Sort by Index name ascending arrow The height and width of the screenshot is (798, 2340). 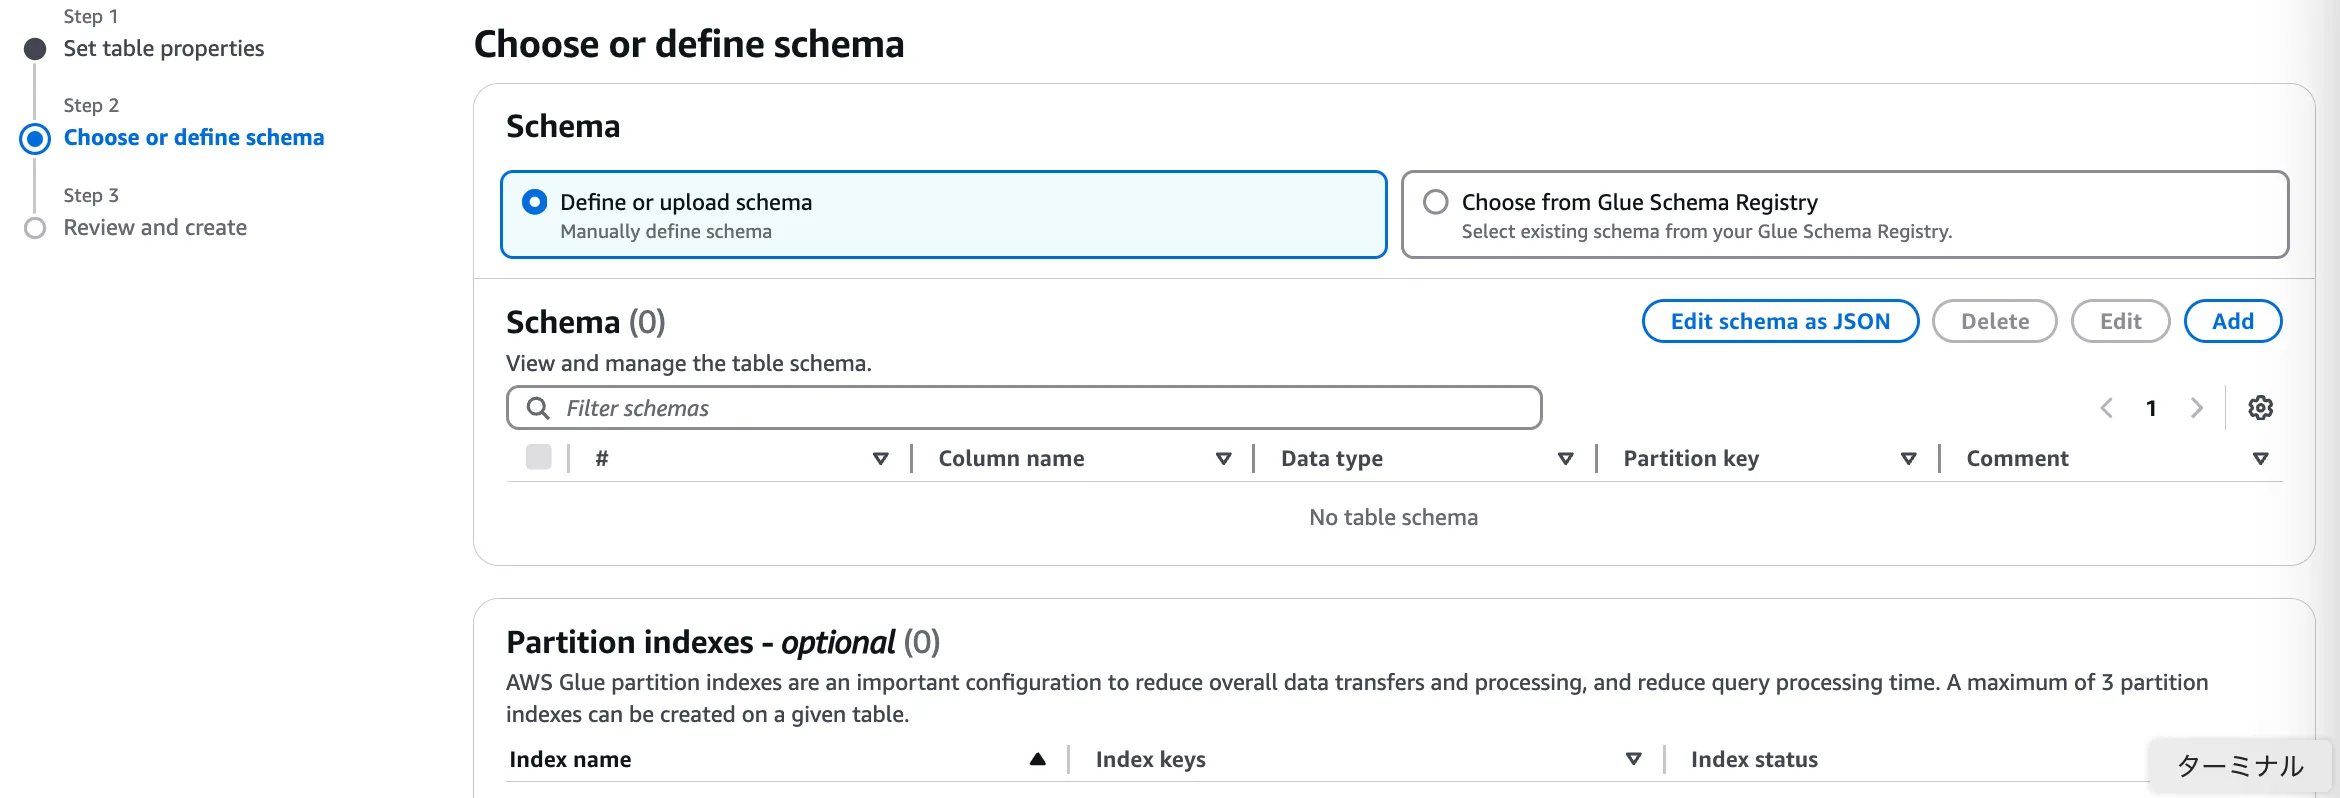tap(1038, 759)
